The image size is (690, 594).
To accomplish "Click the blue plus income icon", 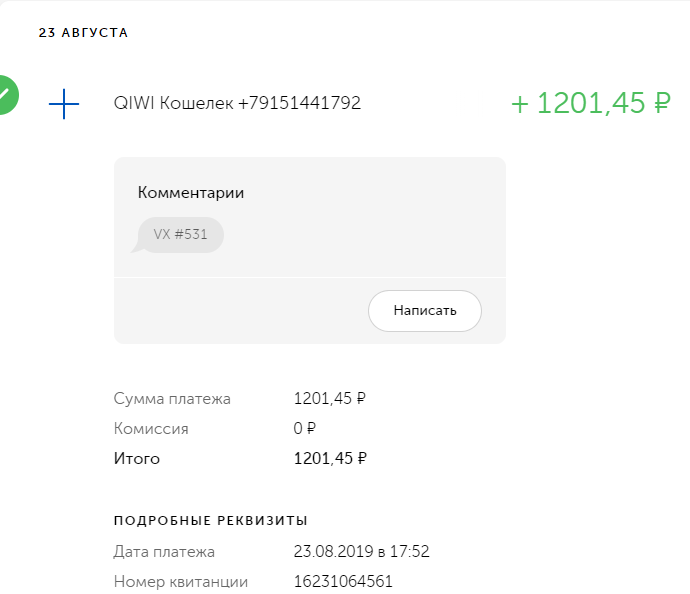I will pos(64,103).
